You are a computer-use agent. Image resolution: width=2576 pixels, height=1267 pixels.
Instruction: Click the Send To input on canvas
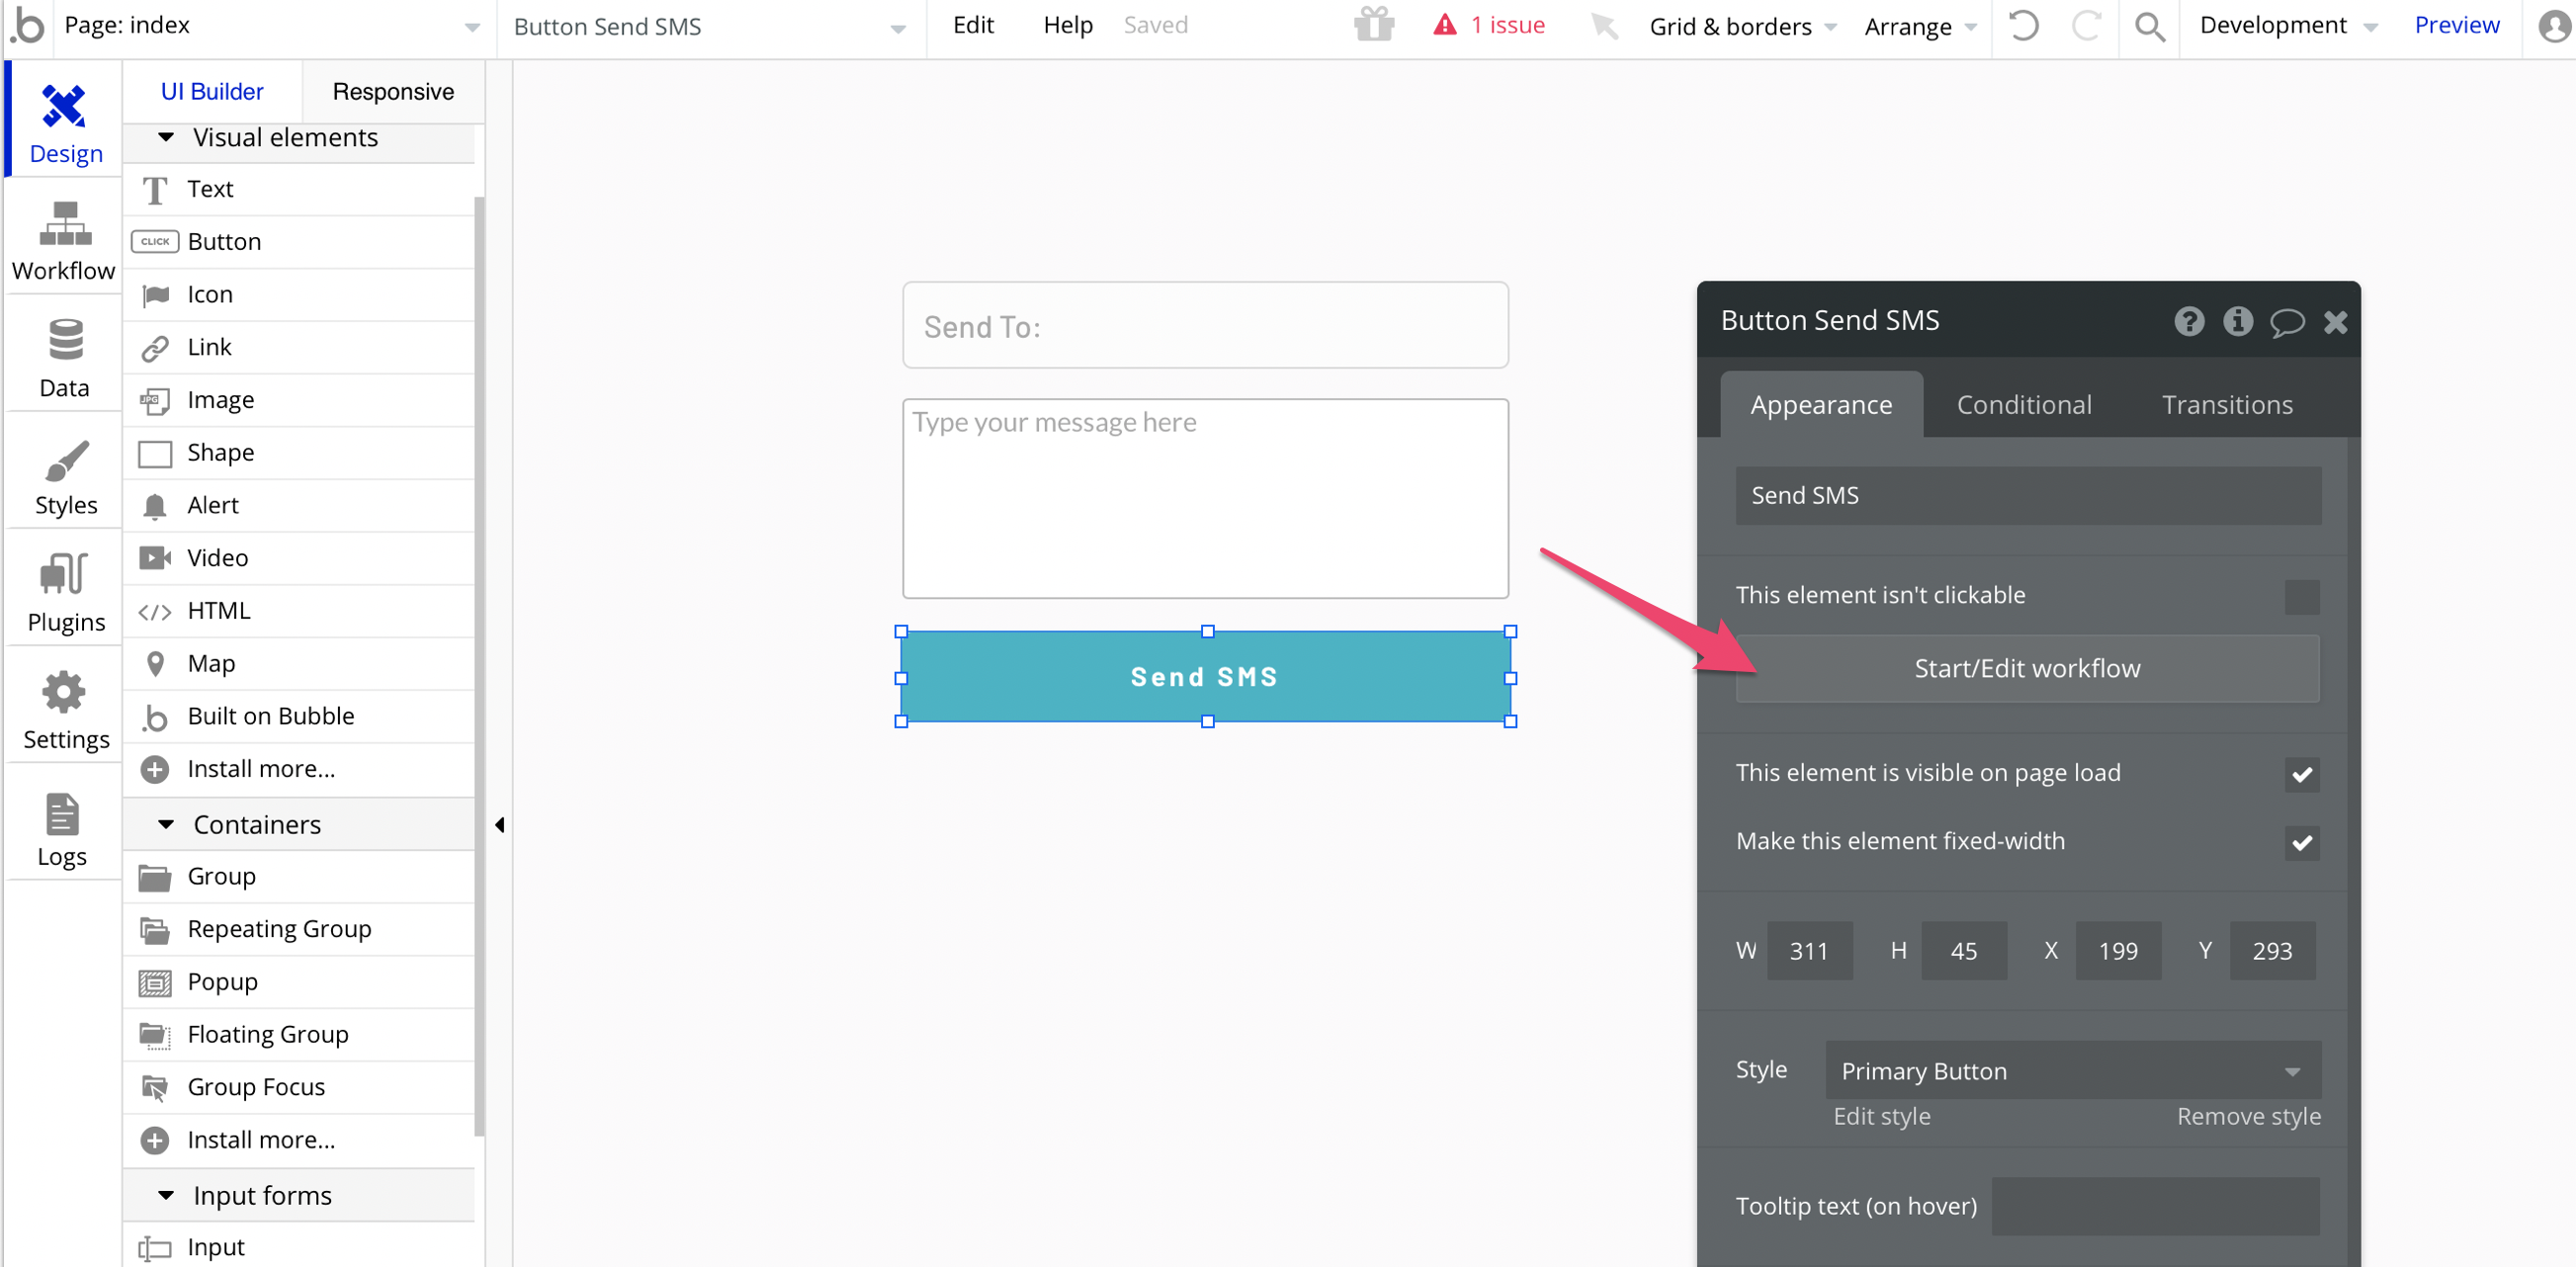point(1205,326)
